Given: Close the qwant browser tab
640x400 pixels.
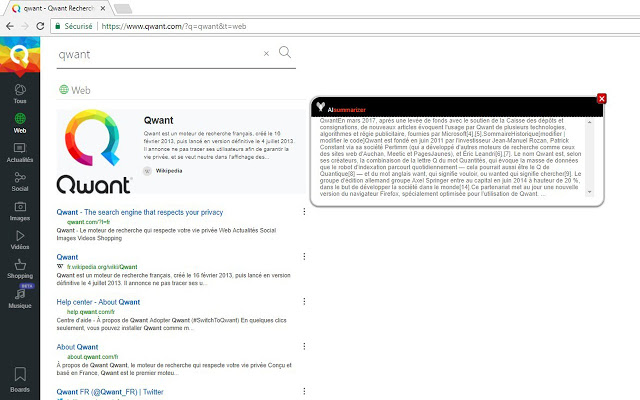Looking at the screenshot, I should [x=103, y=8].
